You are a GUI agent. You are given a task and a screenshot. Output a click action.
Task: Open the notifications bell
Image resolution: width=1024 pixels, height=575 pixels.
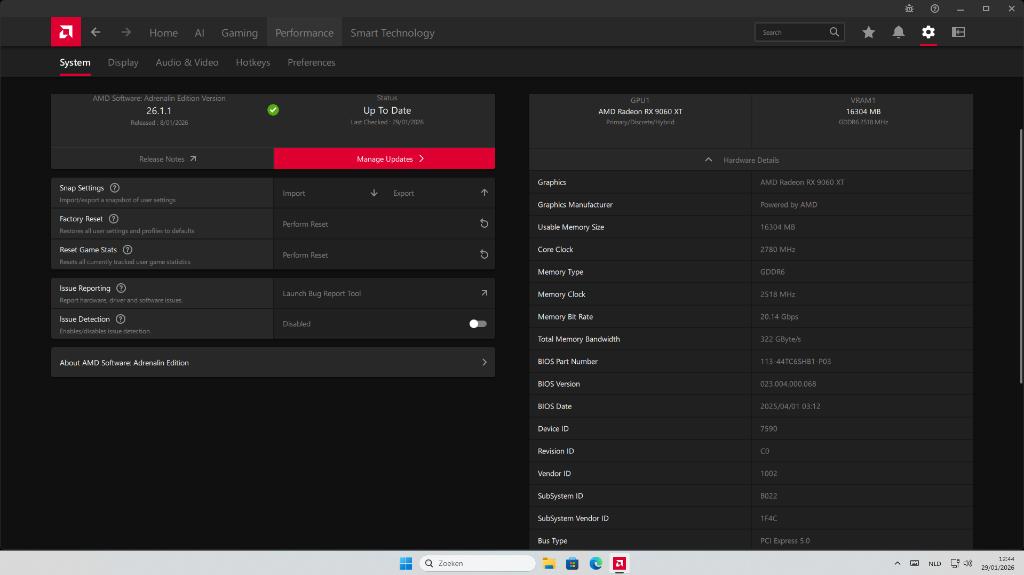pos(898,32)
